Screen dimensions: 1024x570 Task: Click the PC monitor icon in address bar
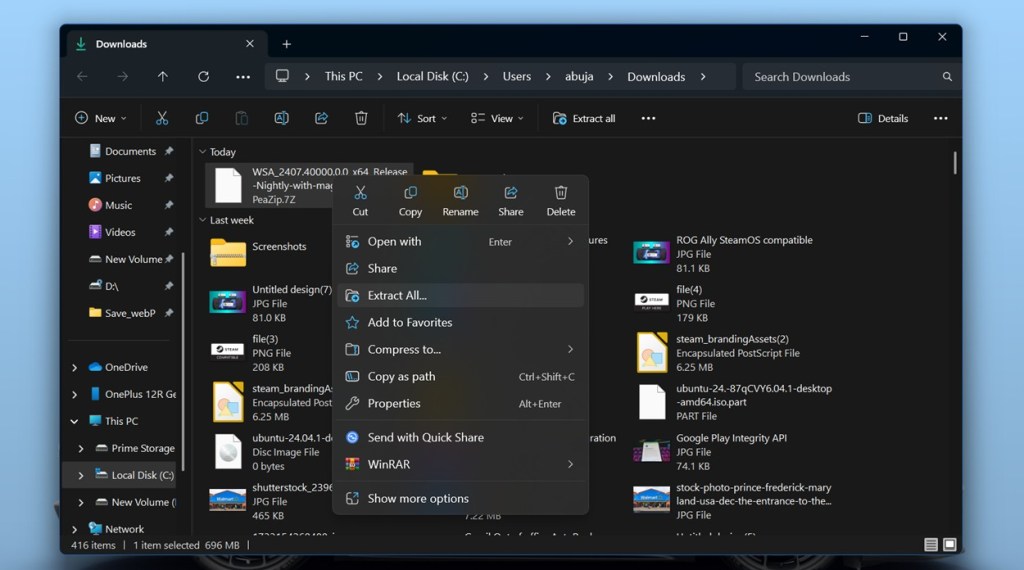[x=282, y=76]
